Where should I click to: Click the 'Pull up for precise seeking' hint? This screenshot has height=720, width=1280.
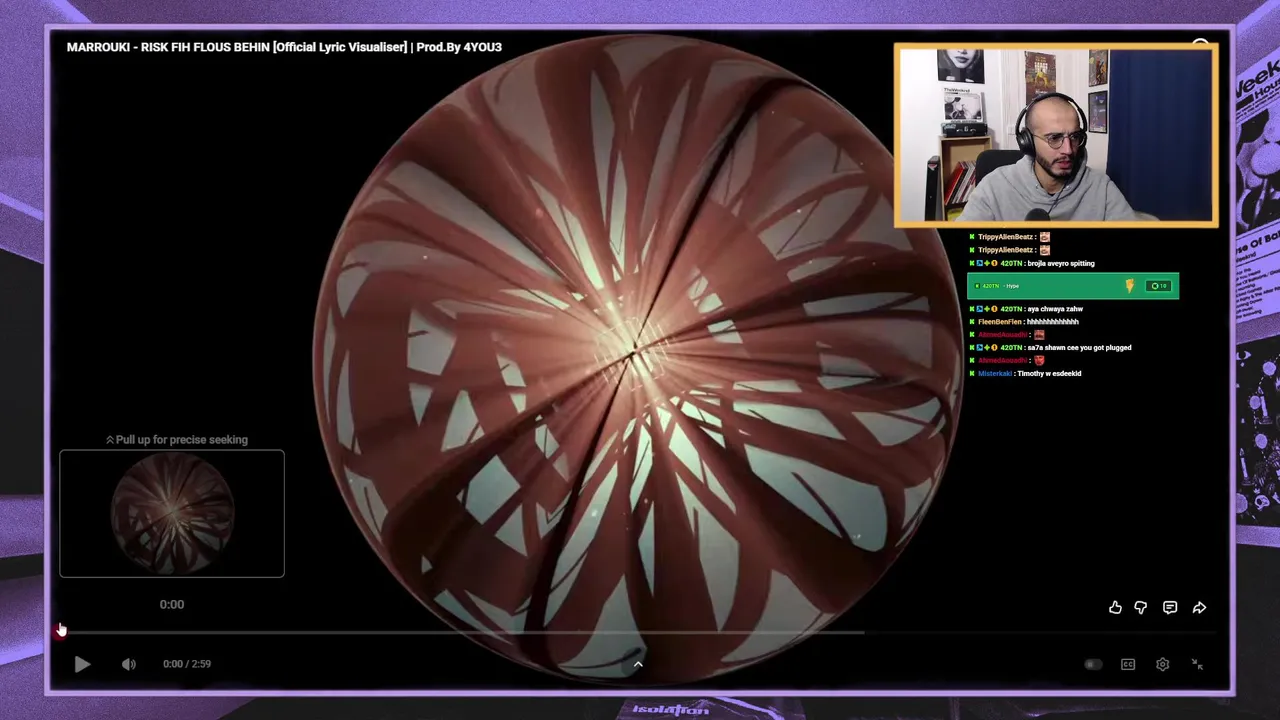[177, 439]
